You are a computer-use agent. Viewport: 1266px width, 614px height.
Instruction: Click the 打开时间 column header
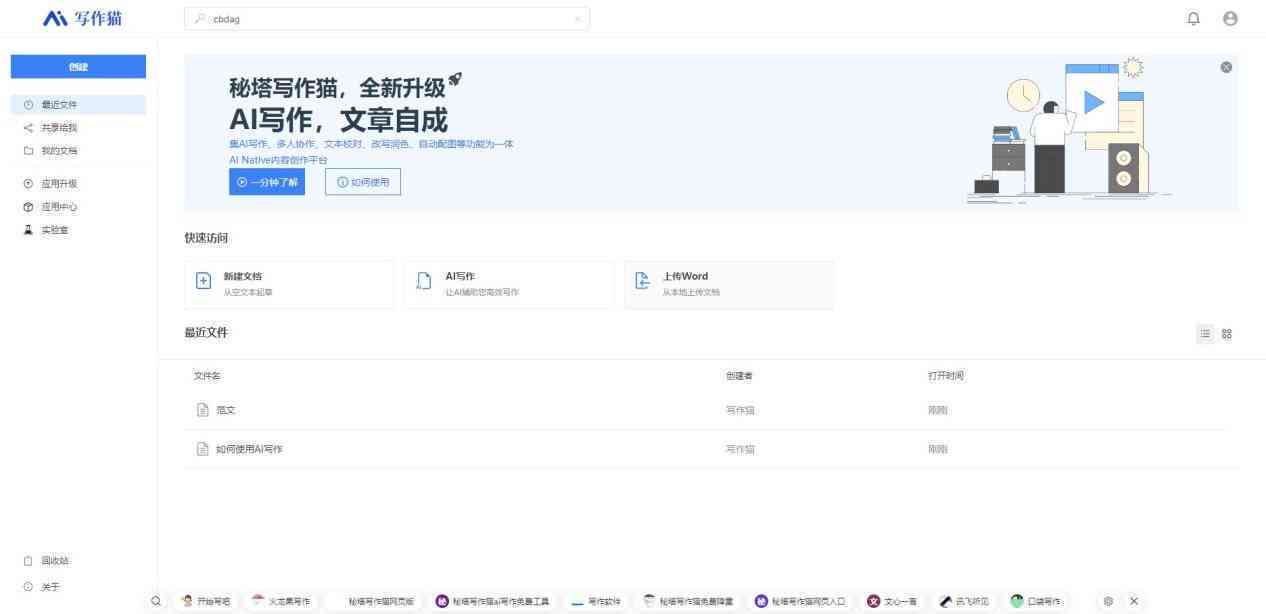[946, 375]
